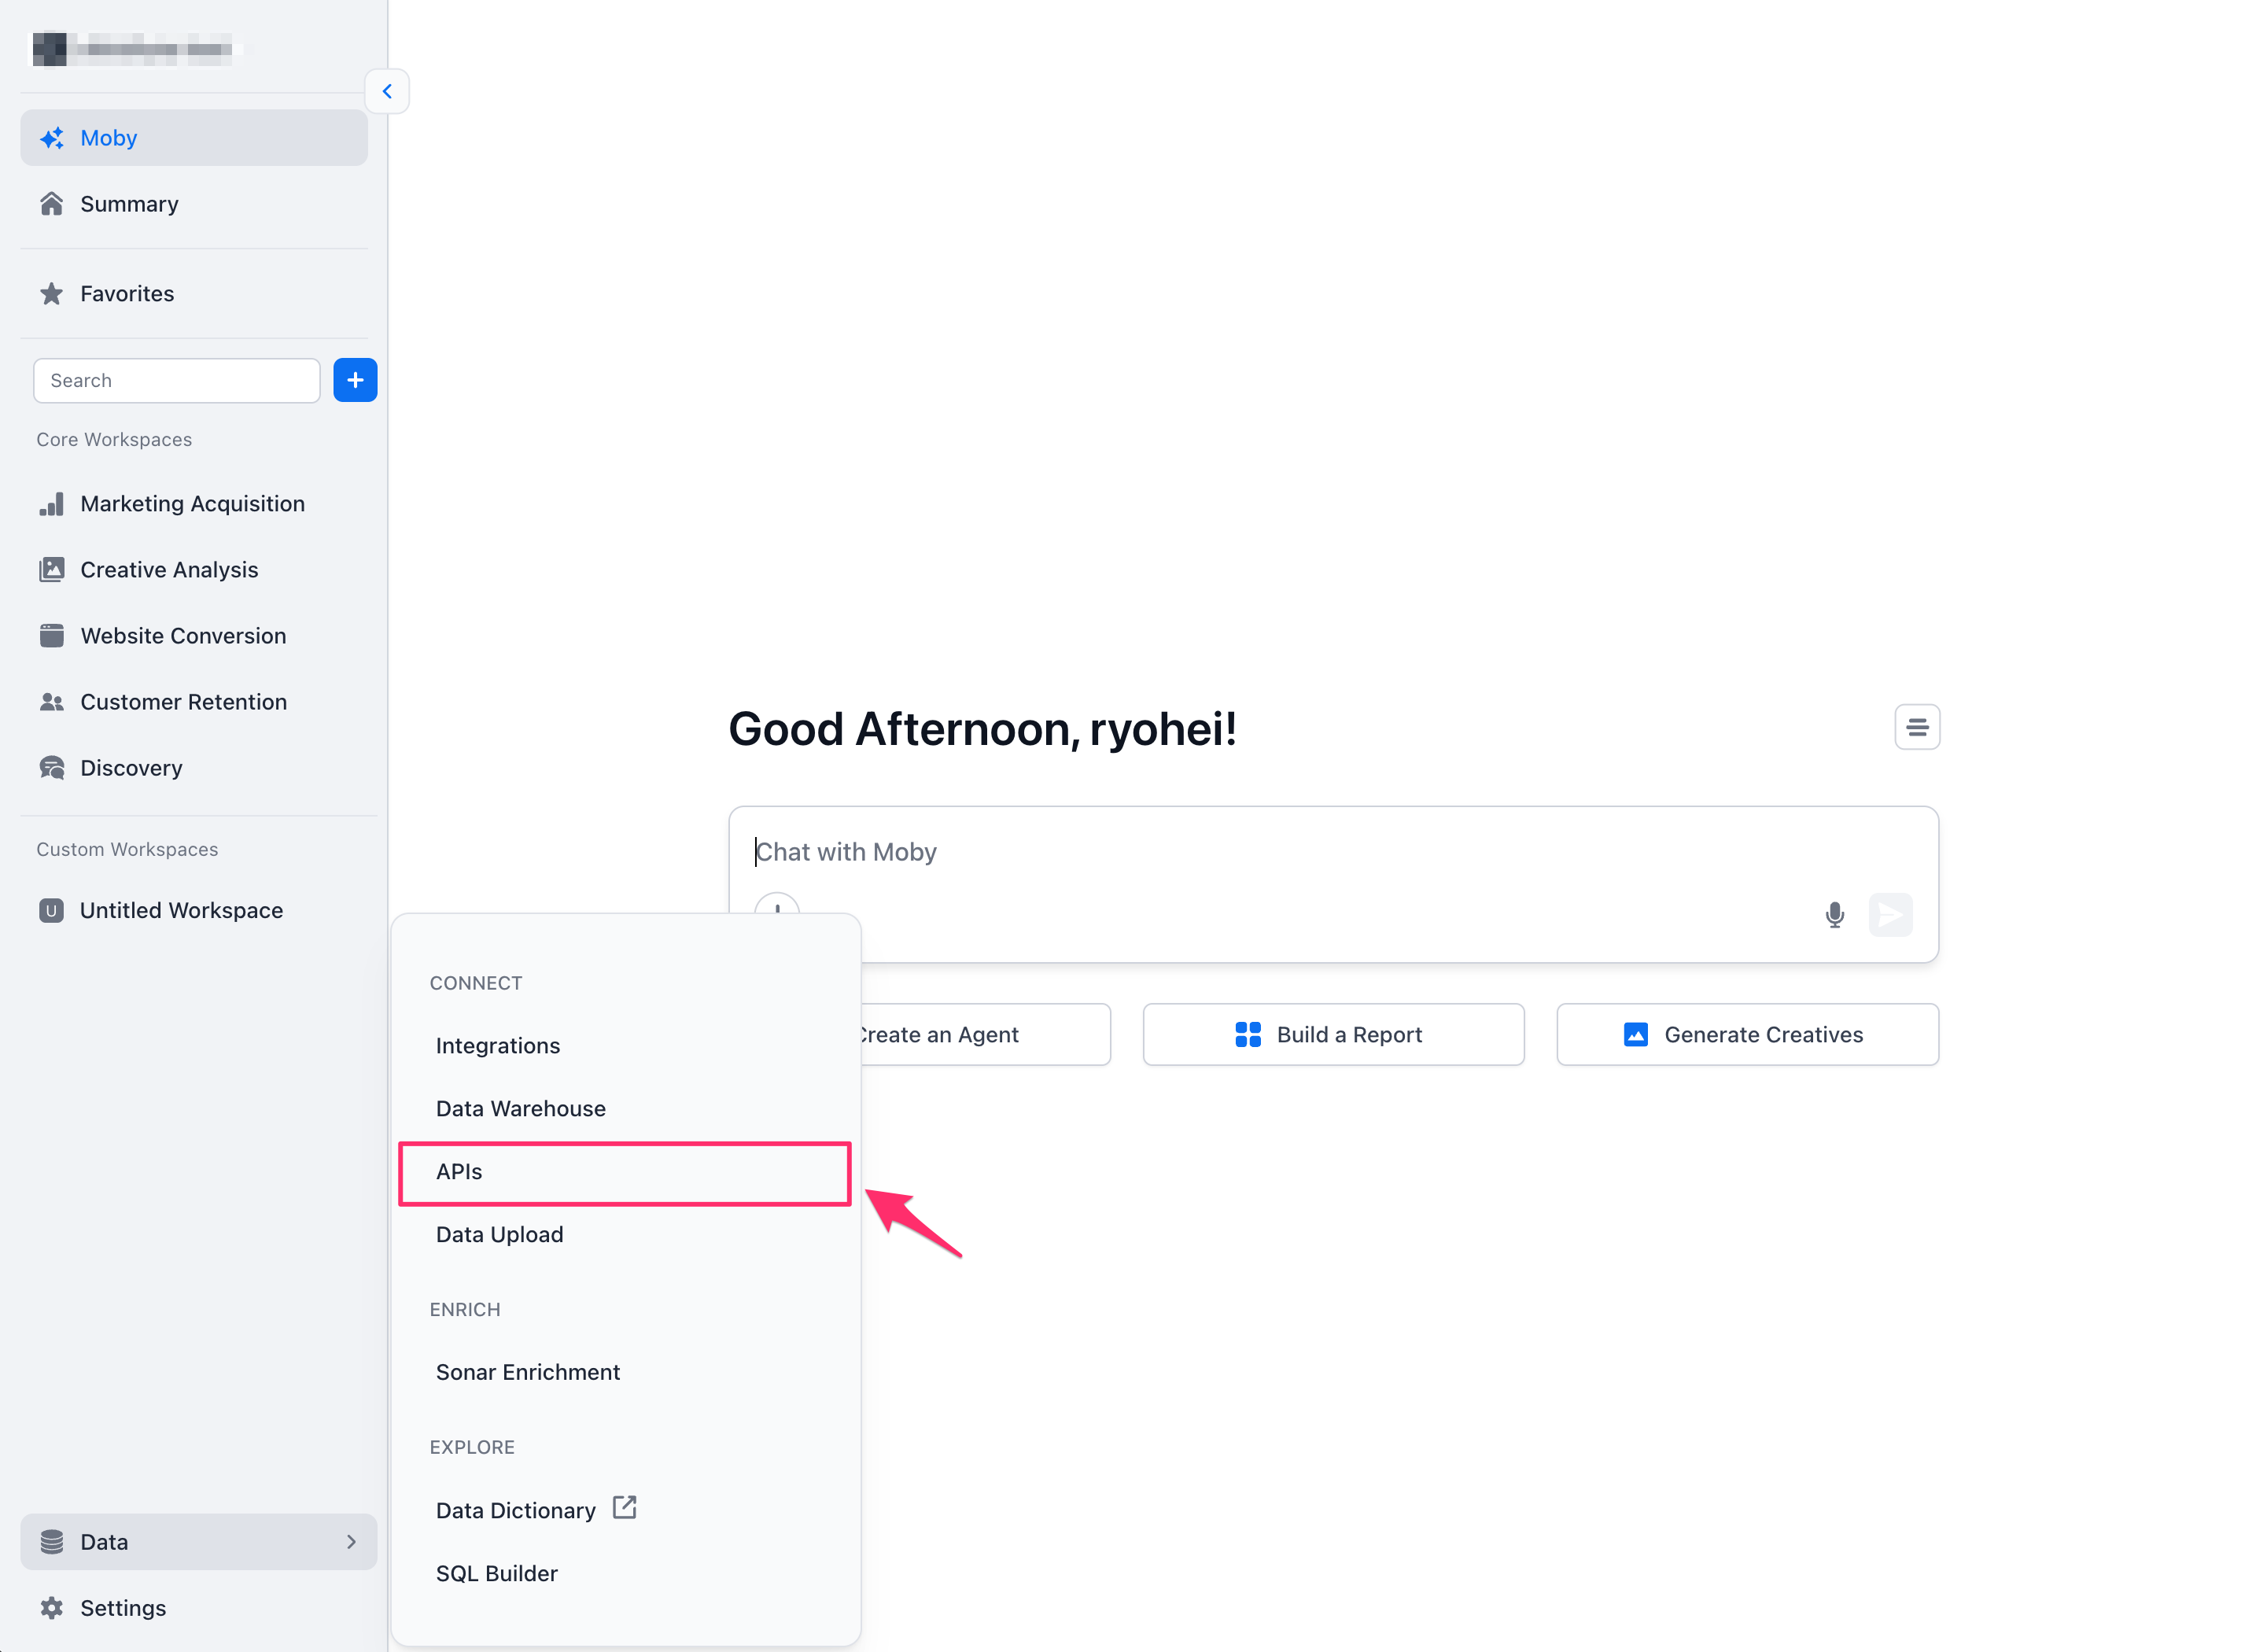Click the sidebar Search field
The height and width of the screenshot is (1652, 2267).
coord(177,381)
